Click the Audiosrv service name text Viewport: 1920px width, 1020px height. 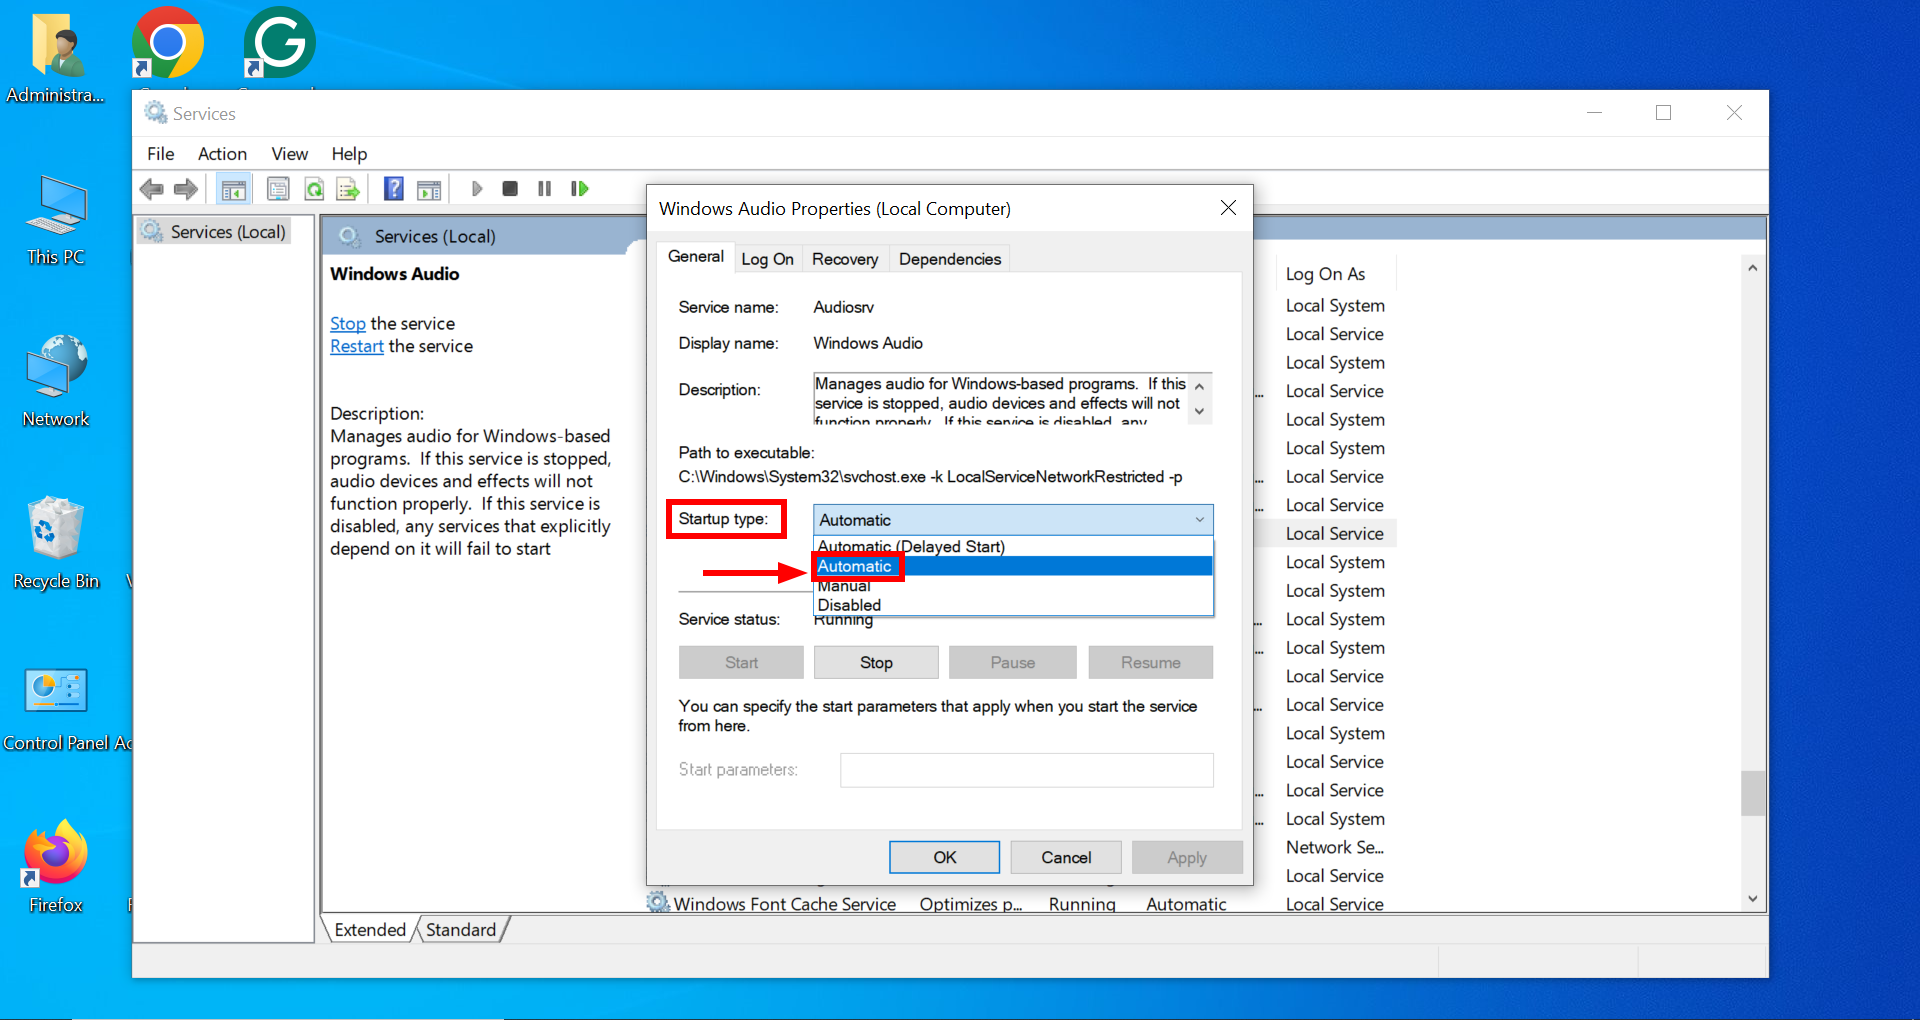843,307
